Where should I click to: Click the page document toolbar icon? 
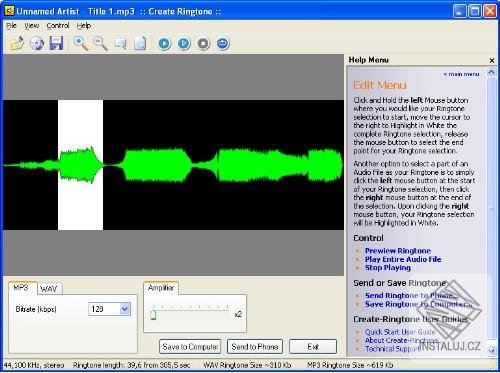pos(140,43)
